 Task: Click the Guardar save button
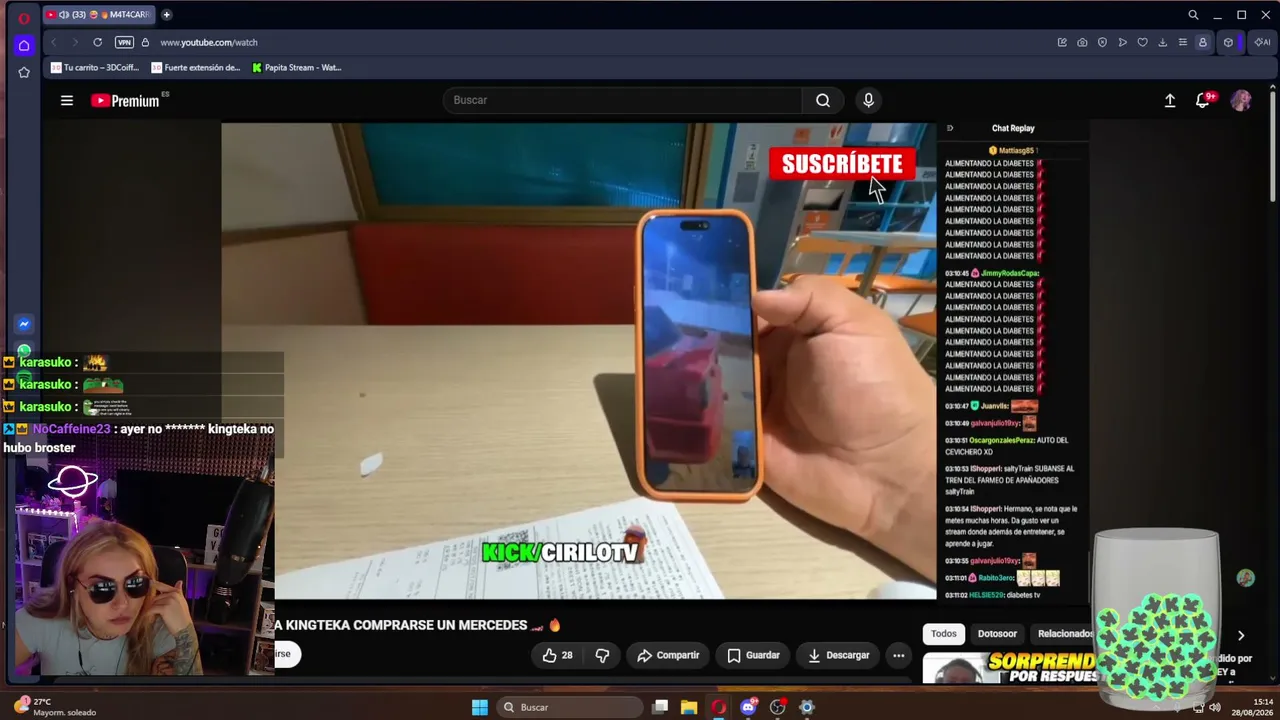tap(753, 655)
